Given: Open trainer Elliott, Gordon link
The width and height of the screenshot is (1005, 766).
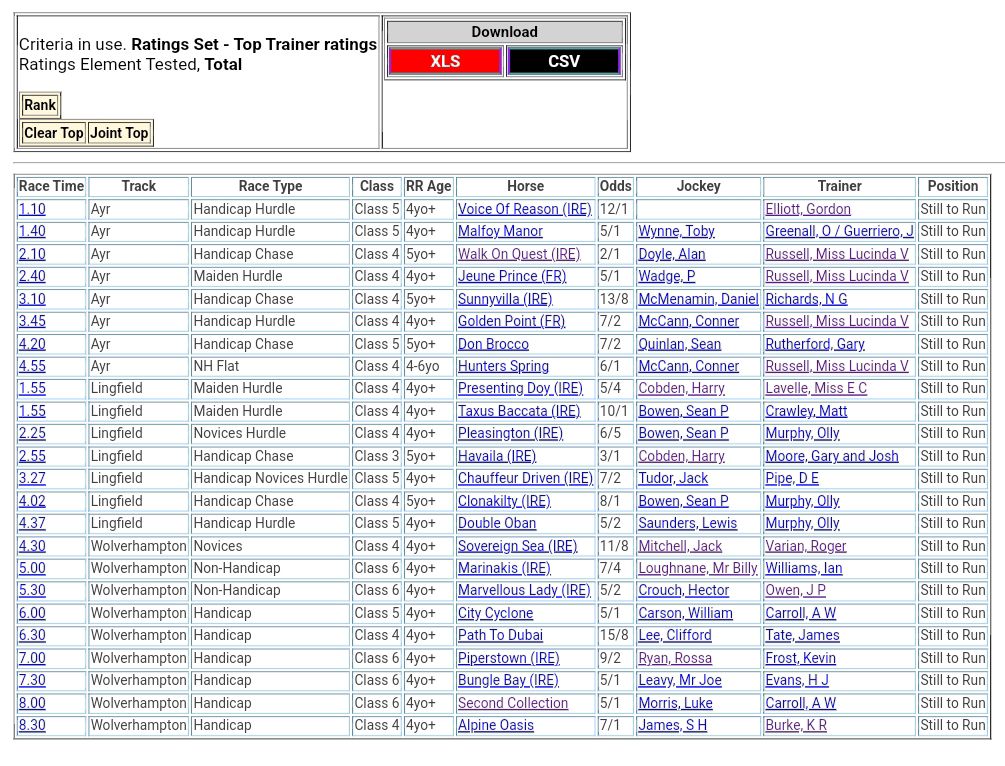Looking at the screenshot, I should [x=808, y=209].
